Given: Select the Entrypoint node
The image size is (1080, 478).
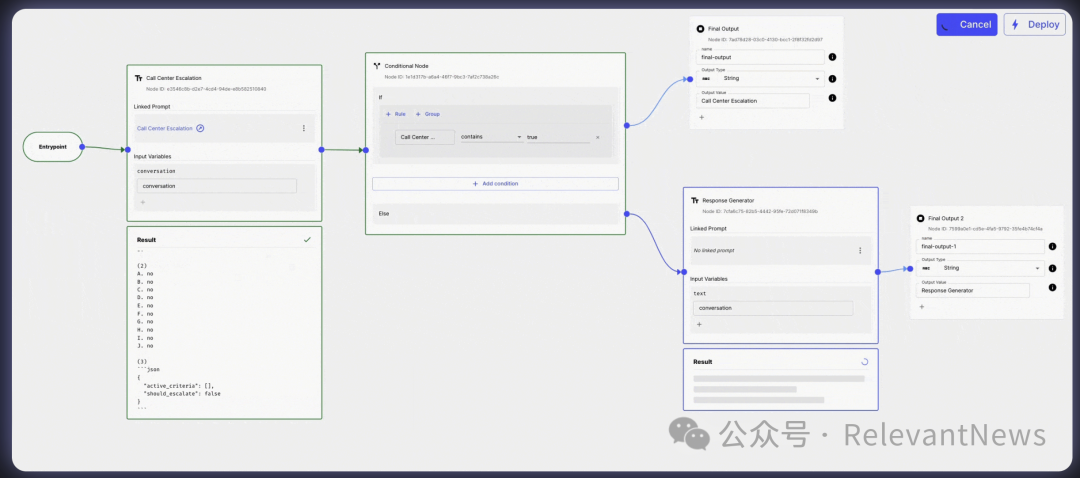Looking at the screenshot, I should coord(53,147).
